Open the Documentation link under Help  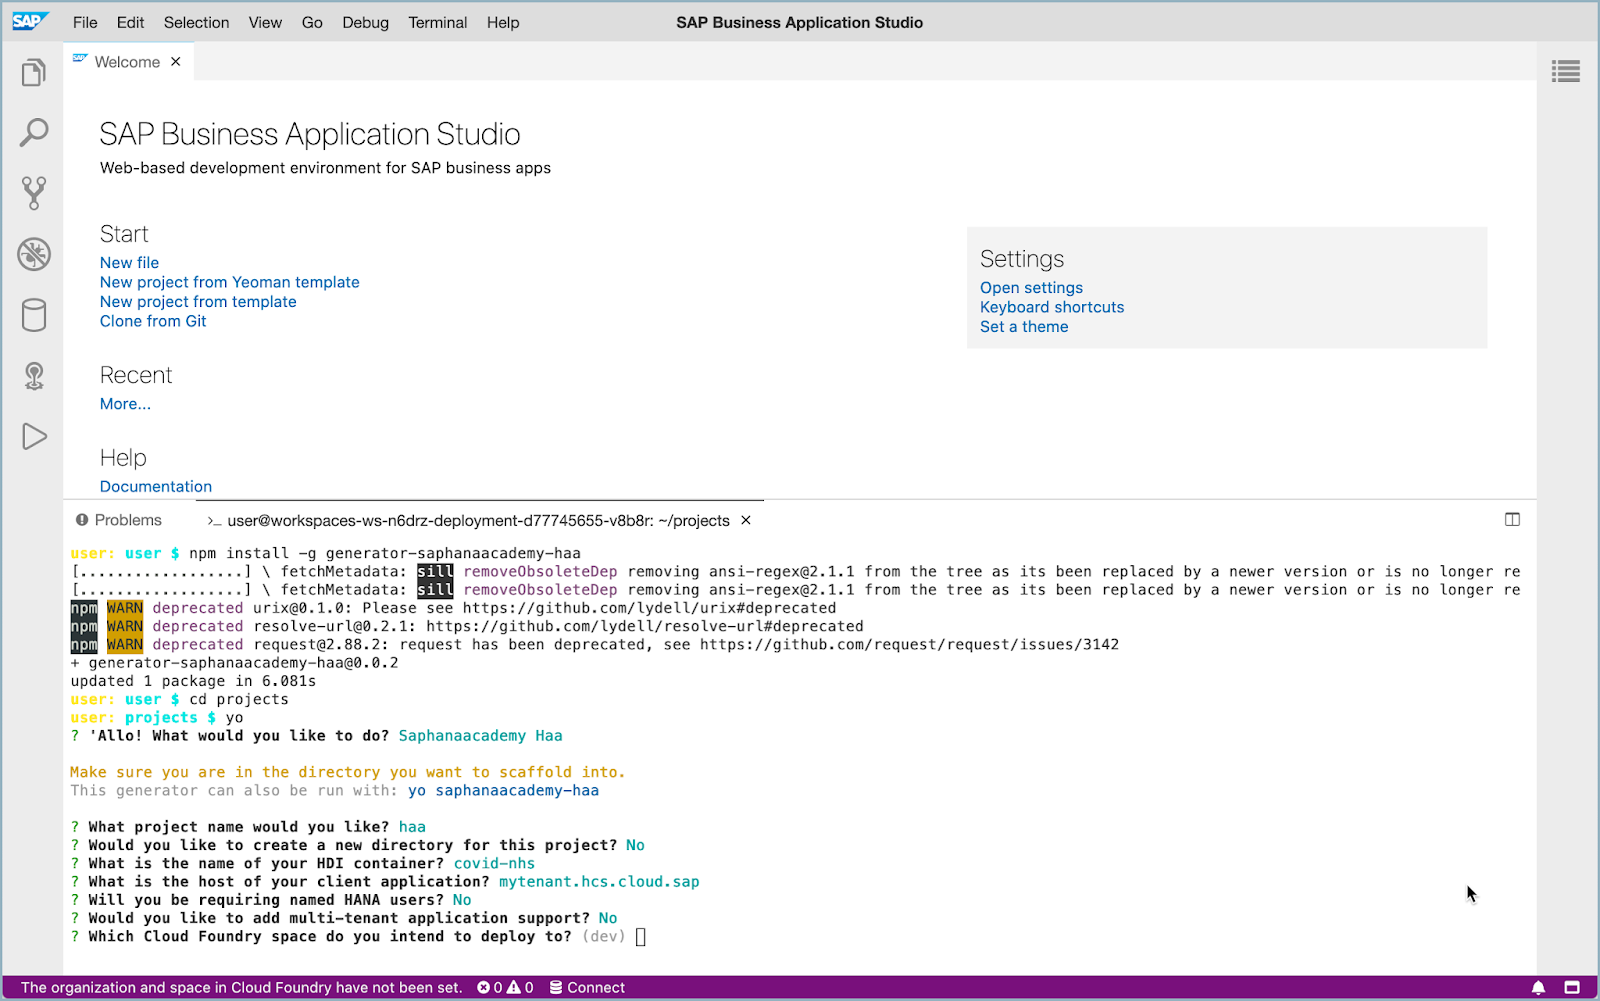tap(156, 487)
